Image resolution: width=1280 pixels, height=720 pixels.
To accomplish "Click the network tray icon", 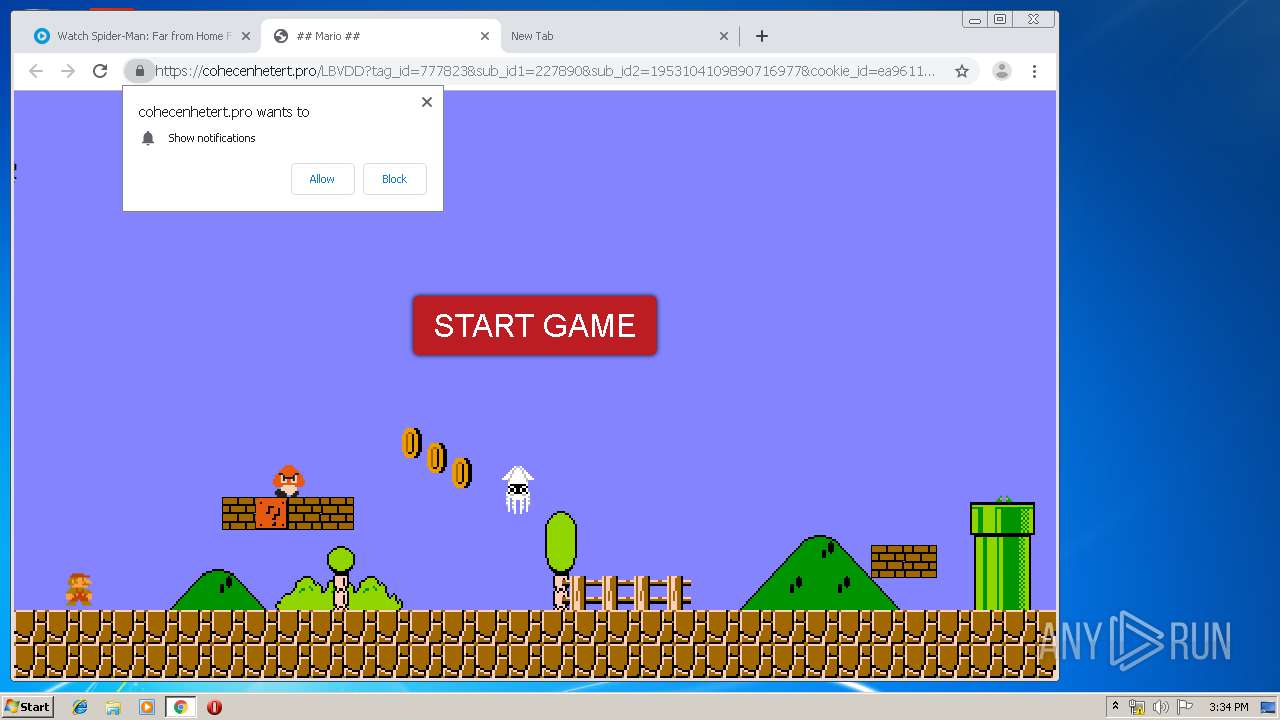I will pos(1137,707).
